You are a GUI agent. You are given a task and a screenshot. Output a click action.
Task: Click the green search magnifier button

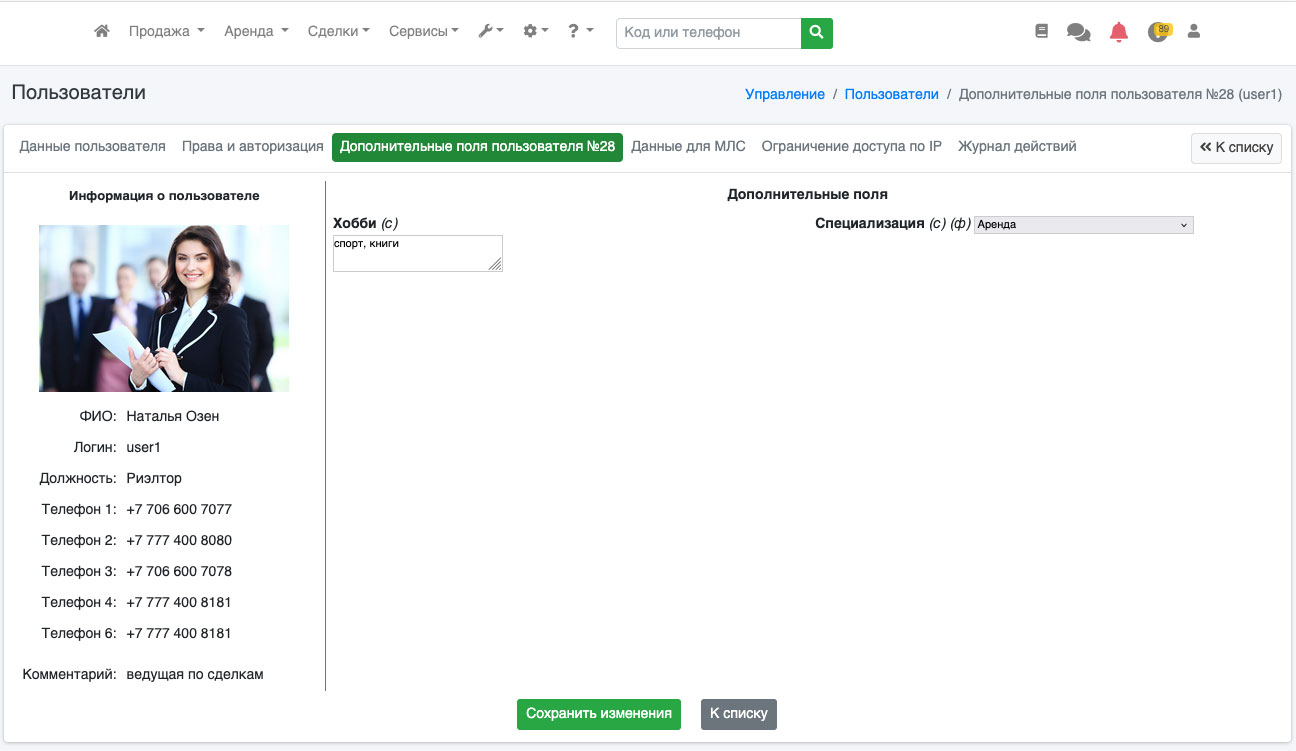coord(817,33)
